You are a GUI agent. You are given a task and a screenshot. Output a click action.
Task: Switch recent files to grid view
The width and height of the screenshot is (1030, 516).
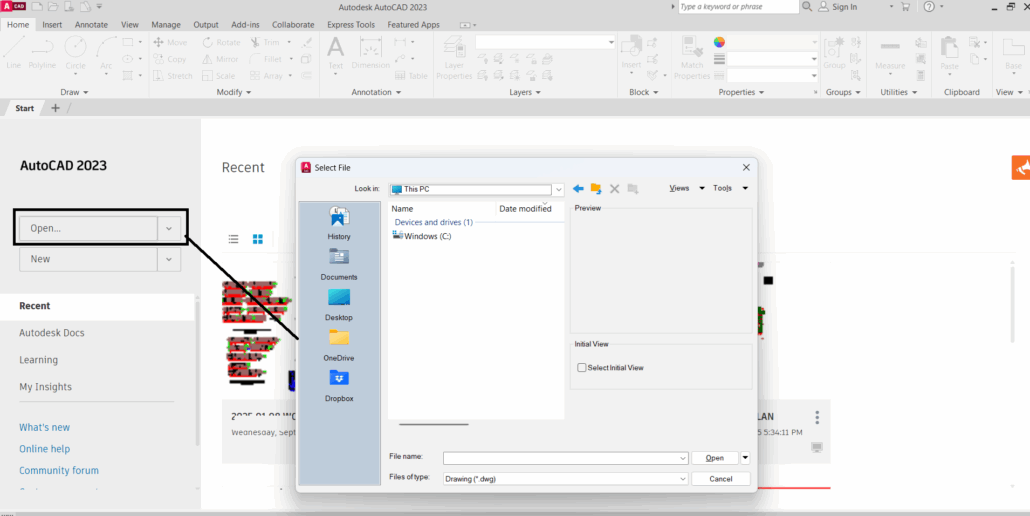257,239
